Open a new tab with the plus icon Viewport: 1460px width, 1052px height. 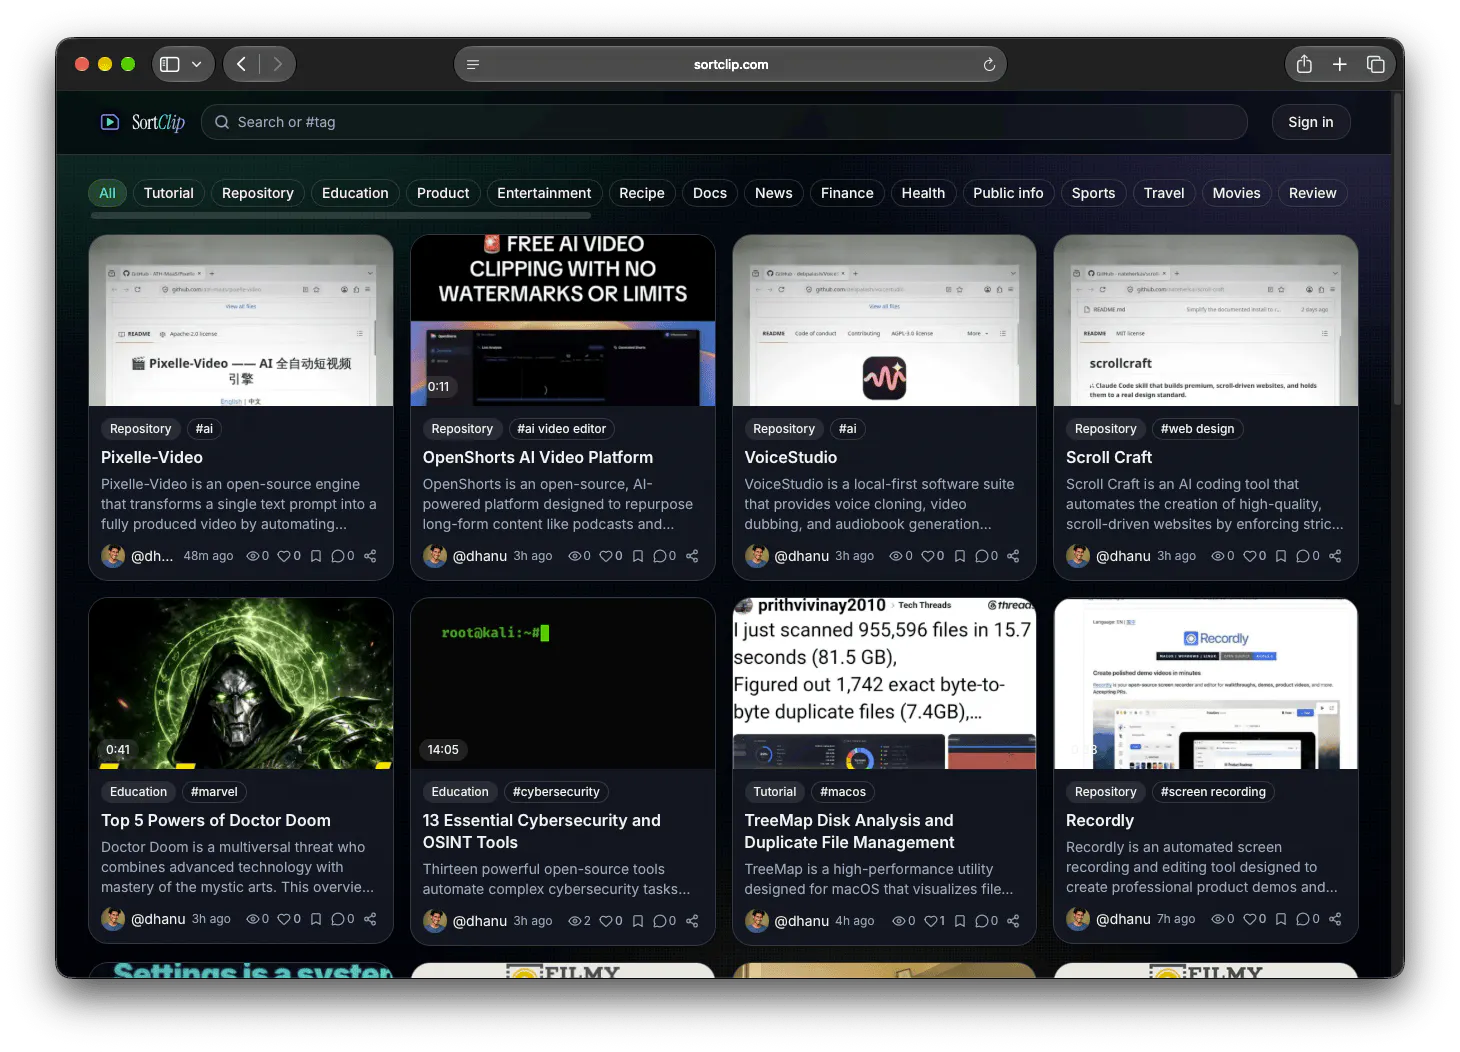point(1340,64)
